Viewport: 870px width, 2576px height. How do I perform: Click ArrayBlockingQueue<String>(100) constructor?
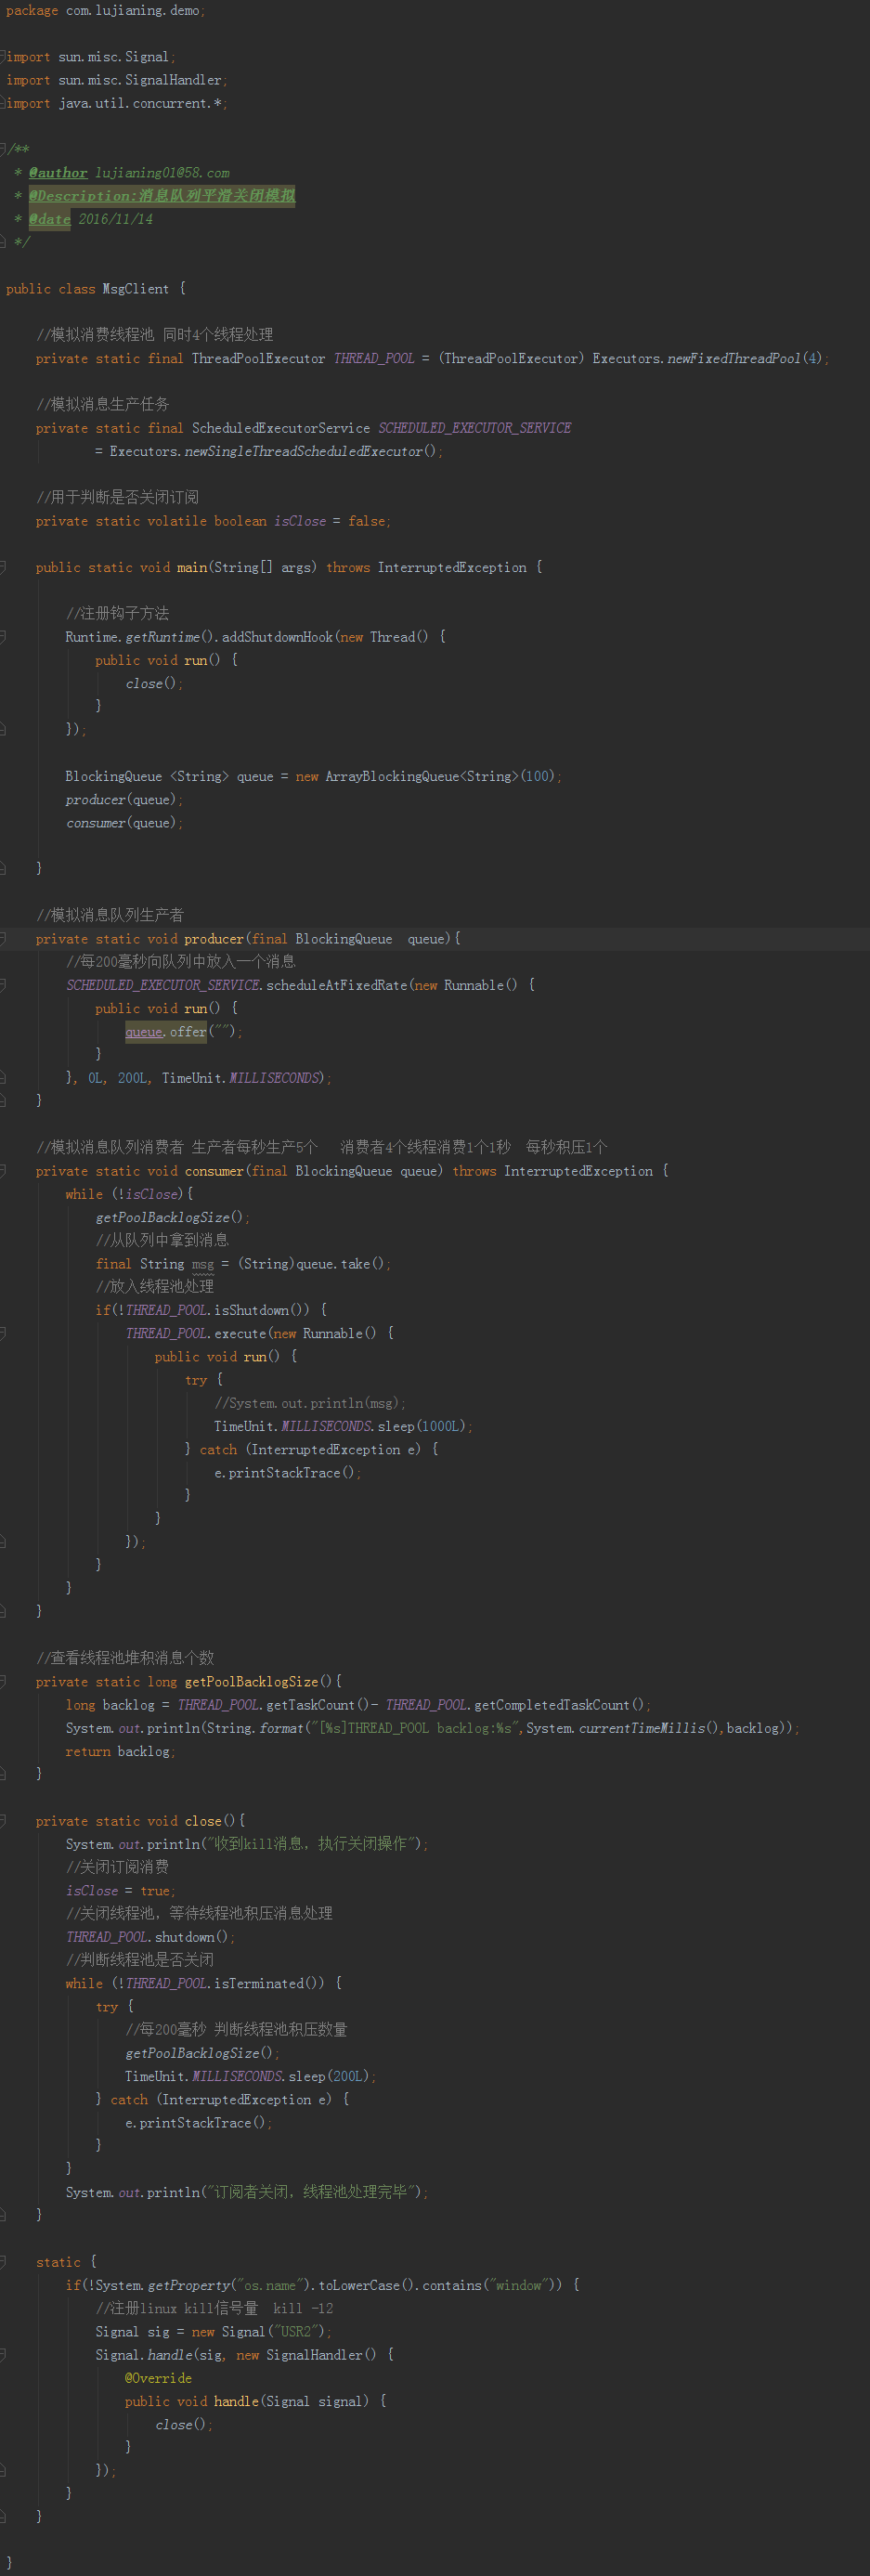pos(440,777)
